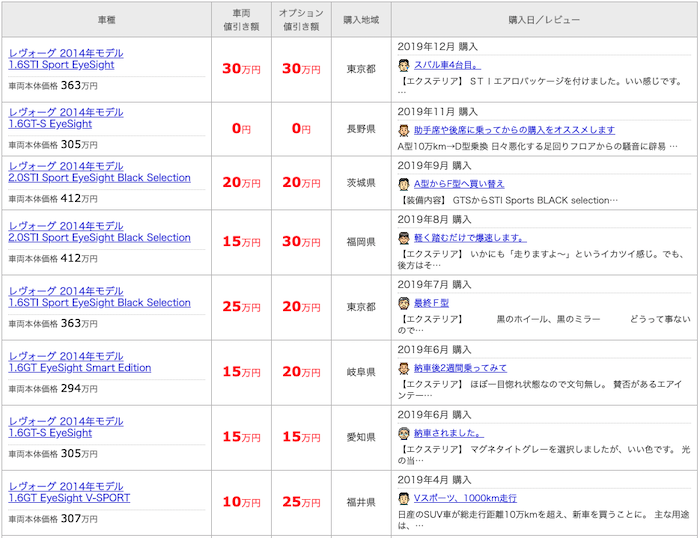Viewport: 700px width, 538px height.
Task: Click the 25万円 option discount in 福井県 row
Action: (x=301, y=502)
